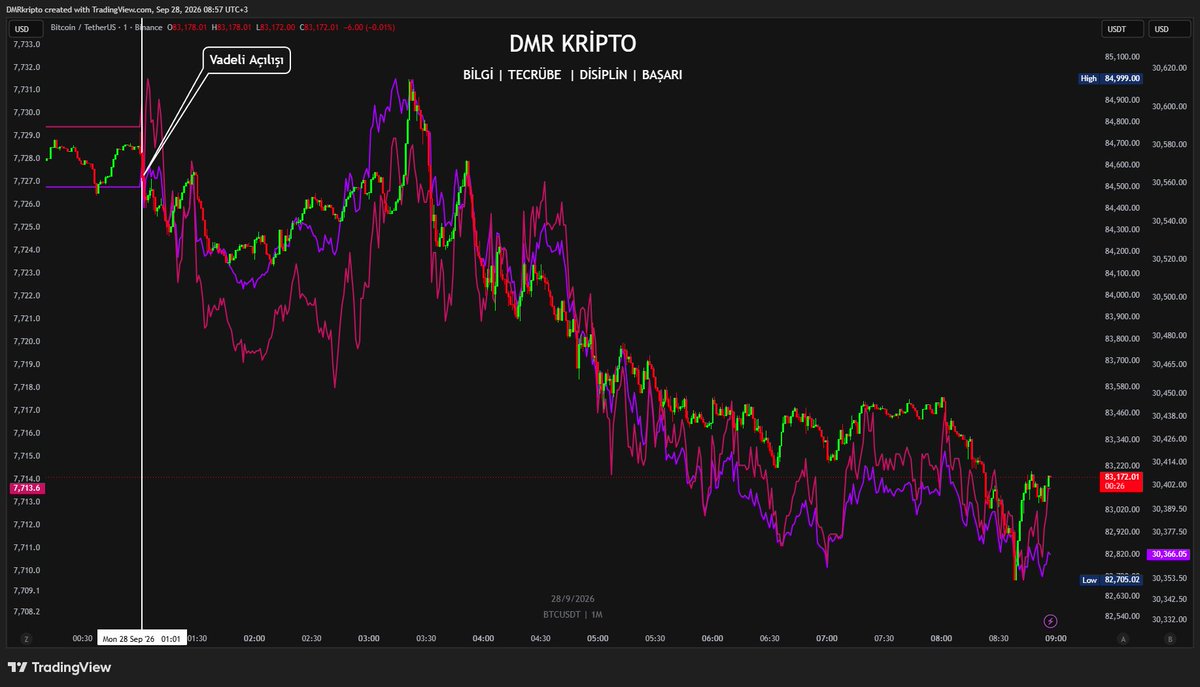Click the B scale button

[1169, 638]
